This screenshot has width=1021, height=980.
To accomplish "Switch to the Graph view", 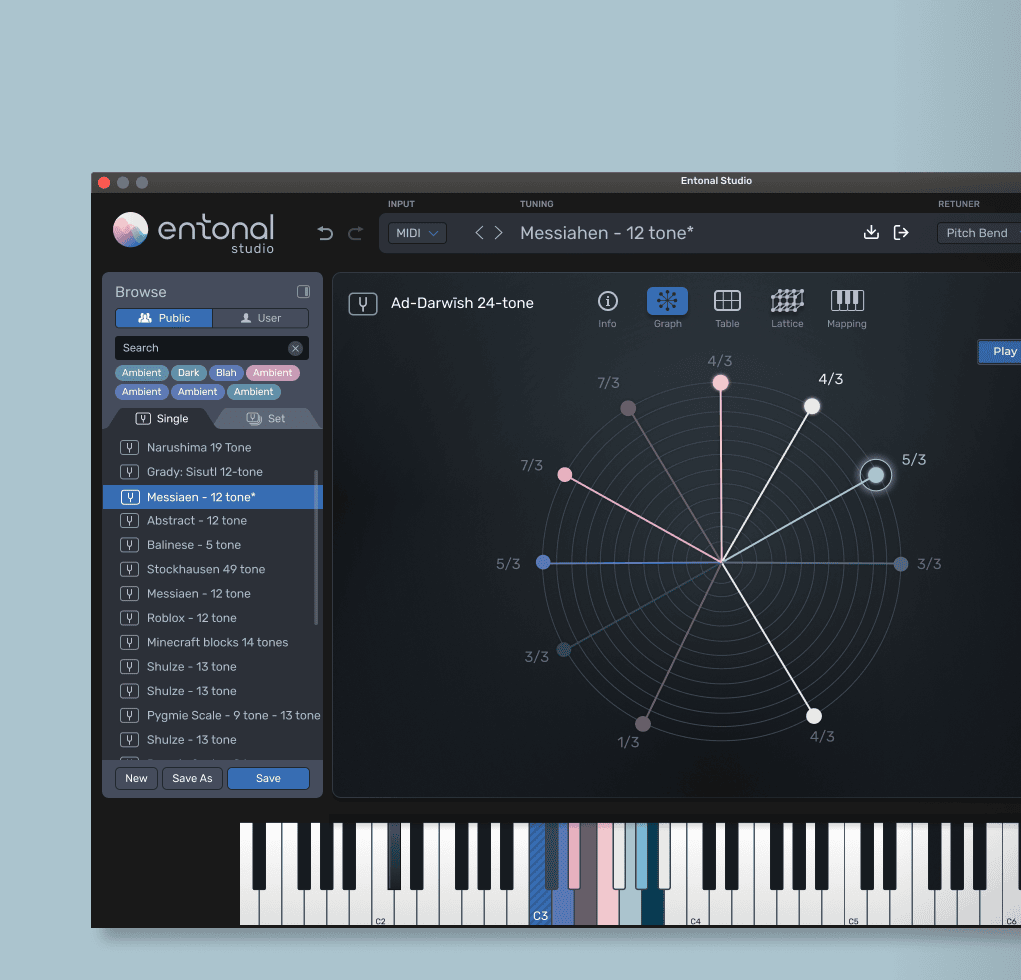I will (x=667, y=308).
